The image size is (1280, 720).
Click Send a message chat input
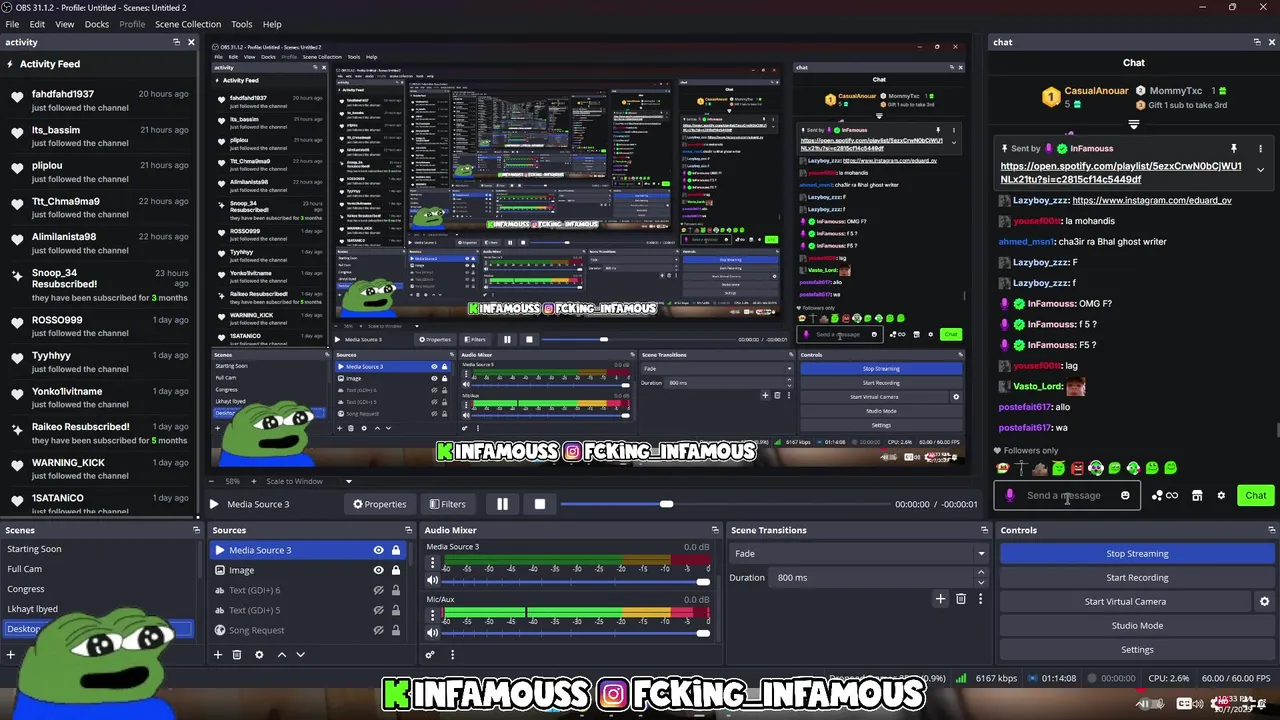(x=1066, y=495)
